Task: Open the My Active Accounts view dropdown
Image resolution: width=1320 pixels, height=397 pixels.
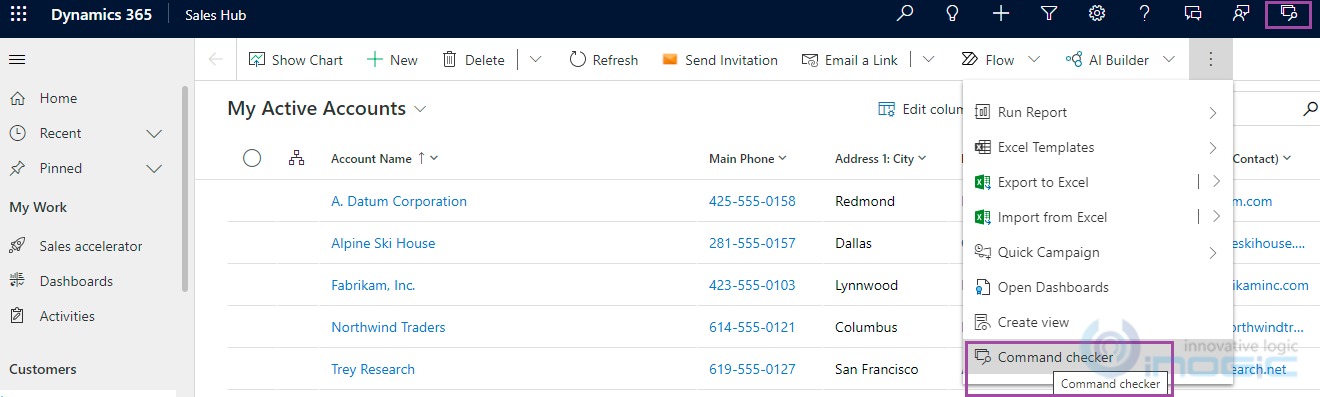Action: tap(420, 108)
